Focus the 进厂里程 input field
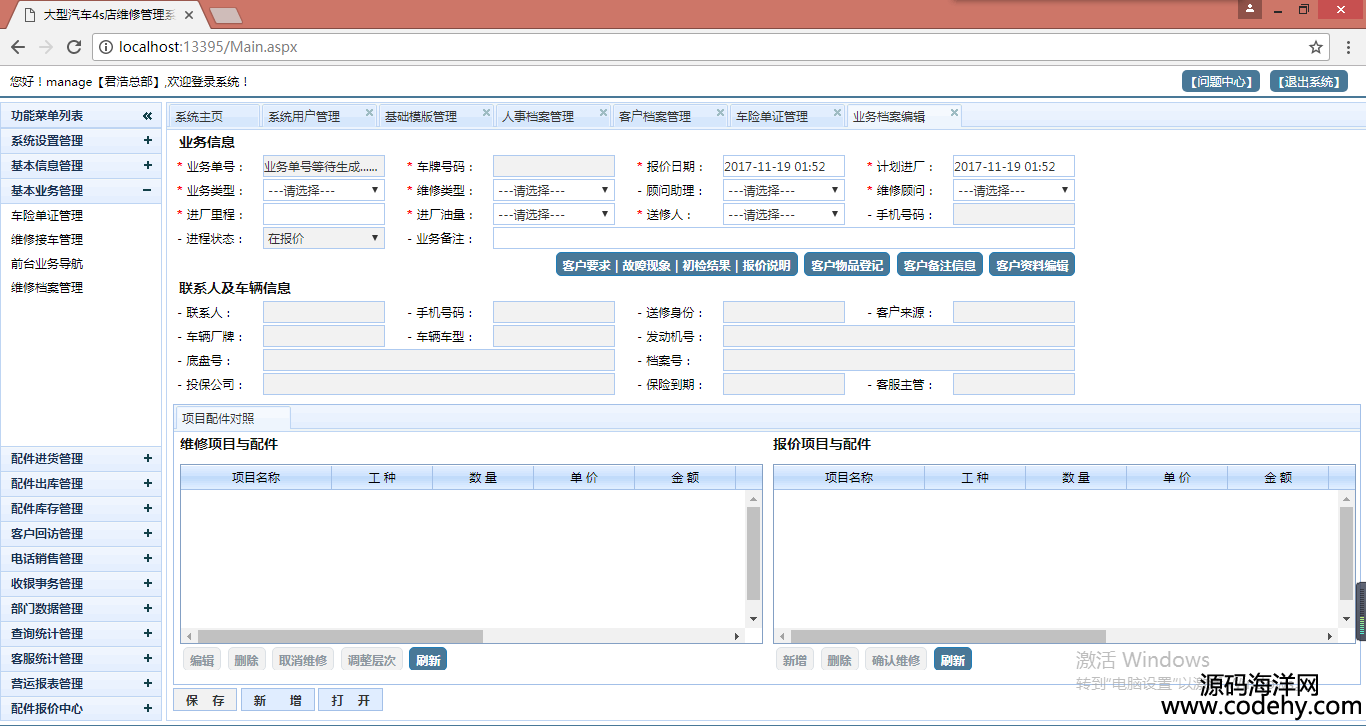The image size is (1366, 726). click(x=324, y=214)
